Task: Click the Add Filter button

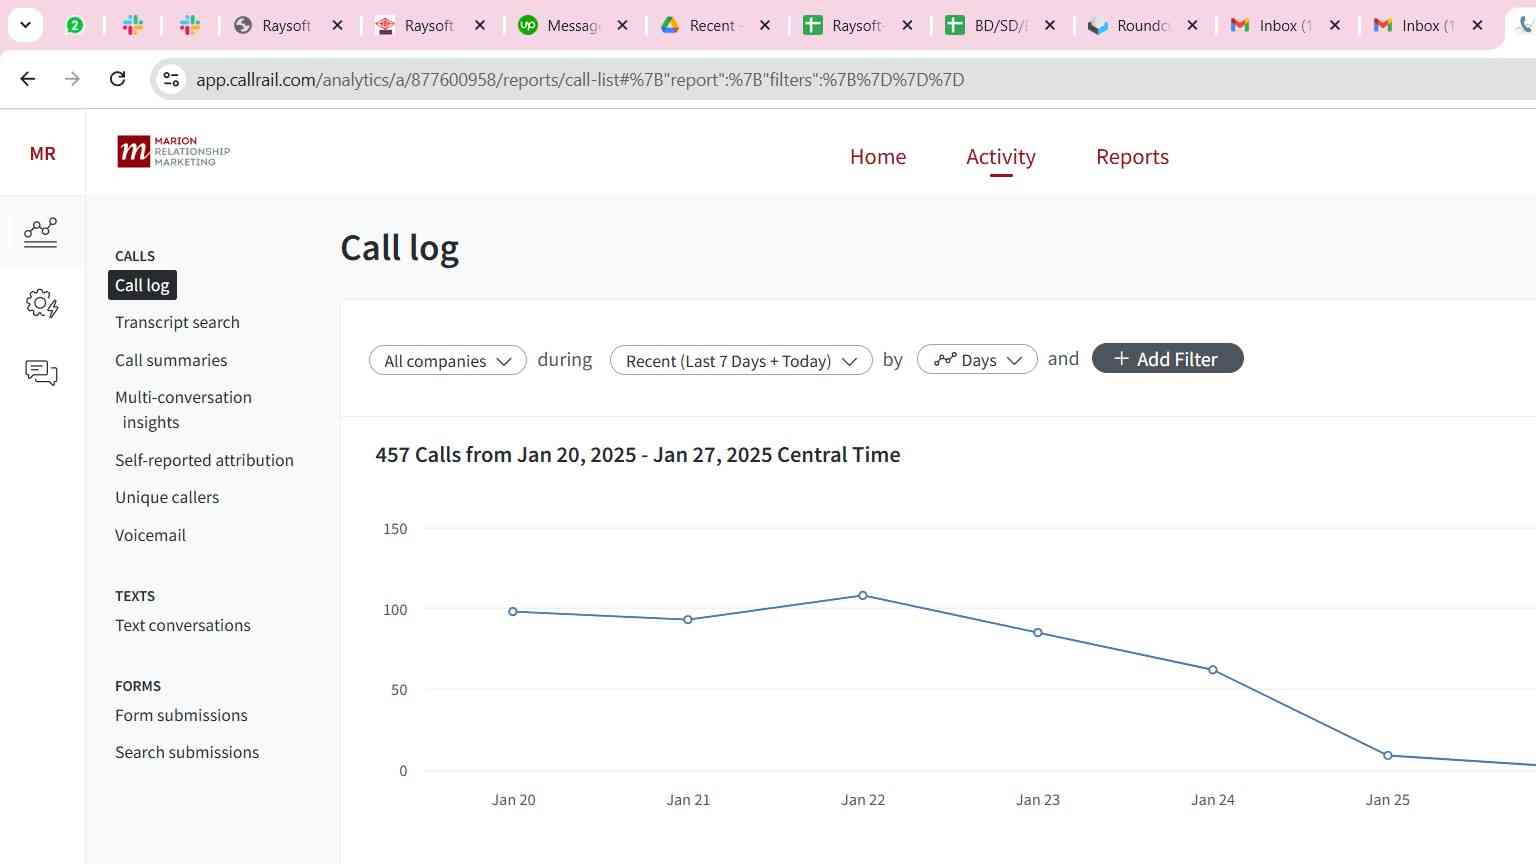Action: tap(1167, 359)
